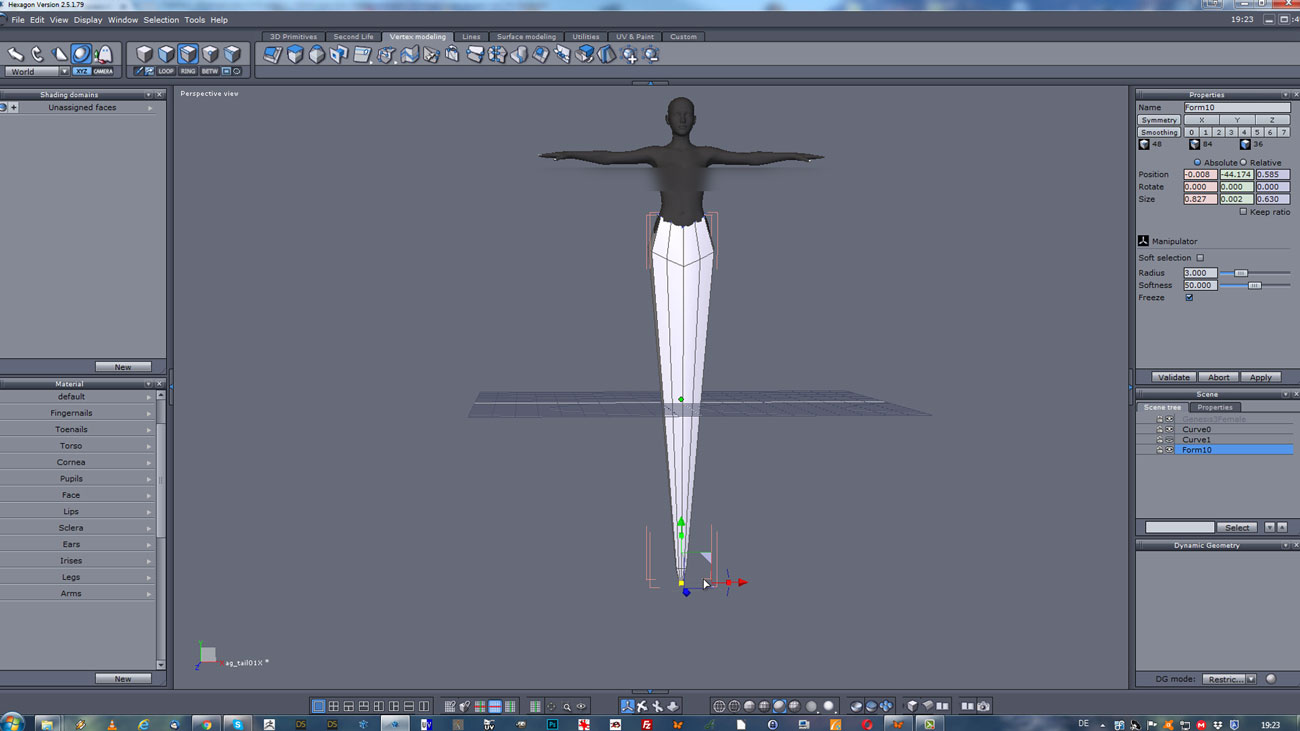This screenshot has height=731, width=1300.
Task: Adjust the Radius slider
Action: (x=1241, y=273)
